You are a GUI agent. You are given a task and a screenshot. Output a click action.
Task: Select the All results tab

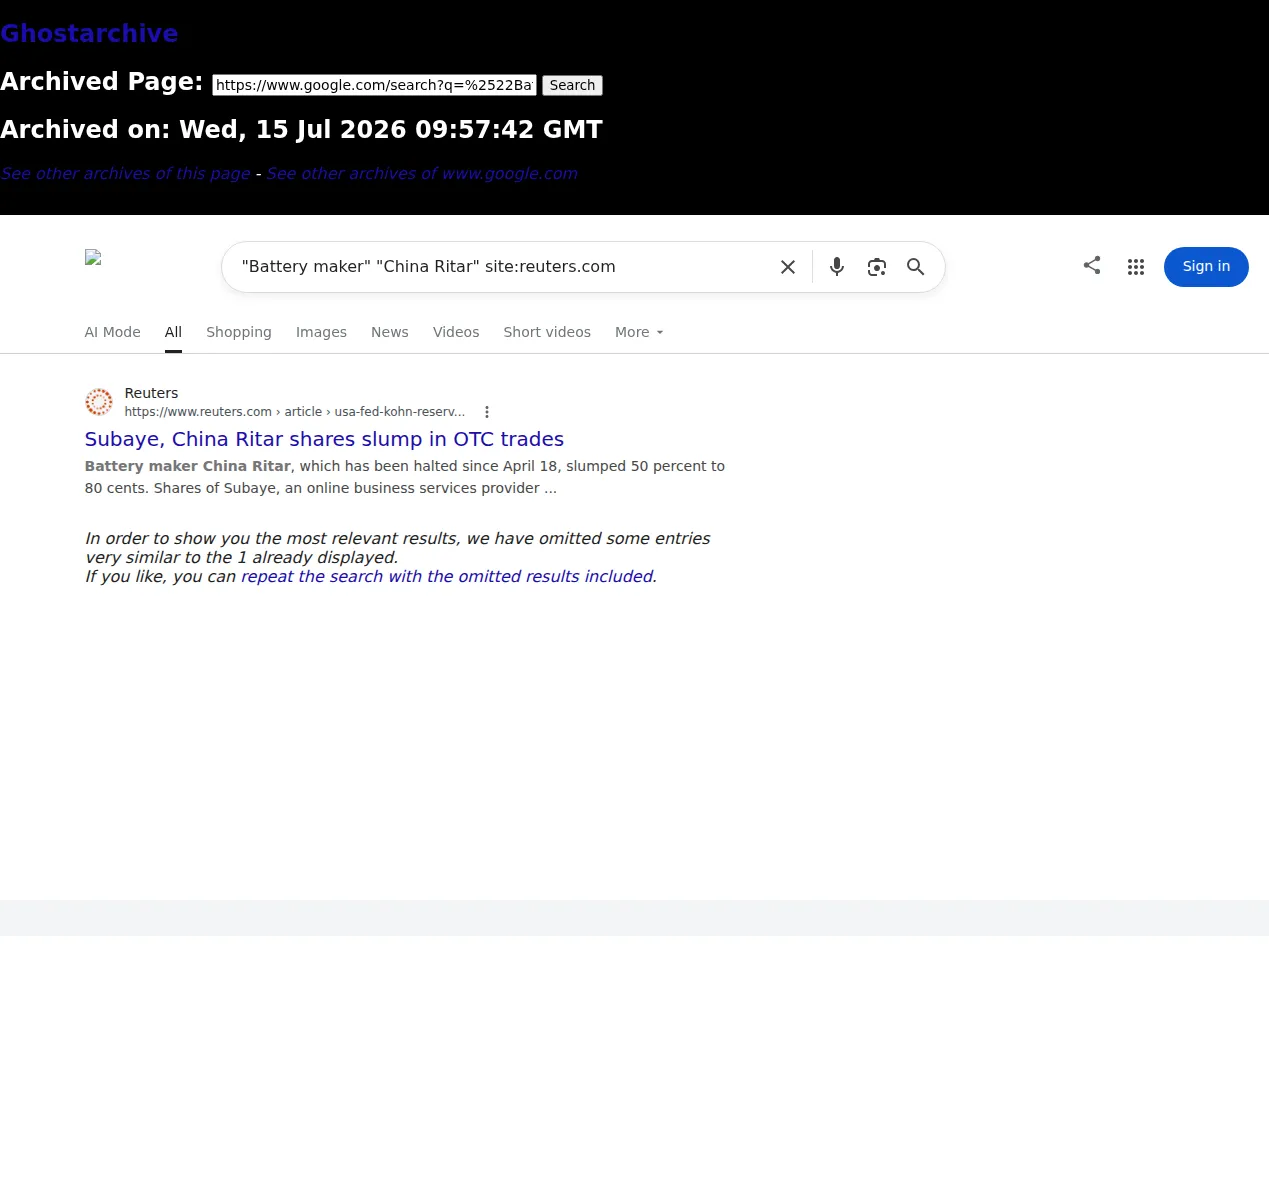click(173, 332)
